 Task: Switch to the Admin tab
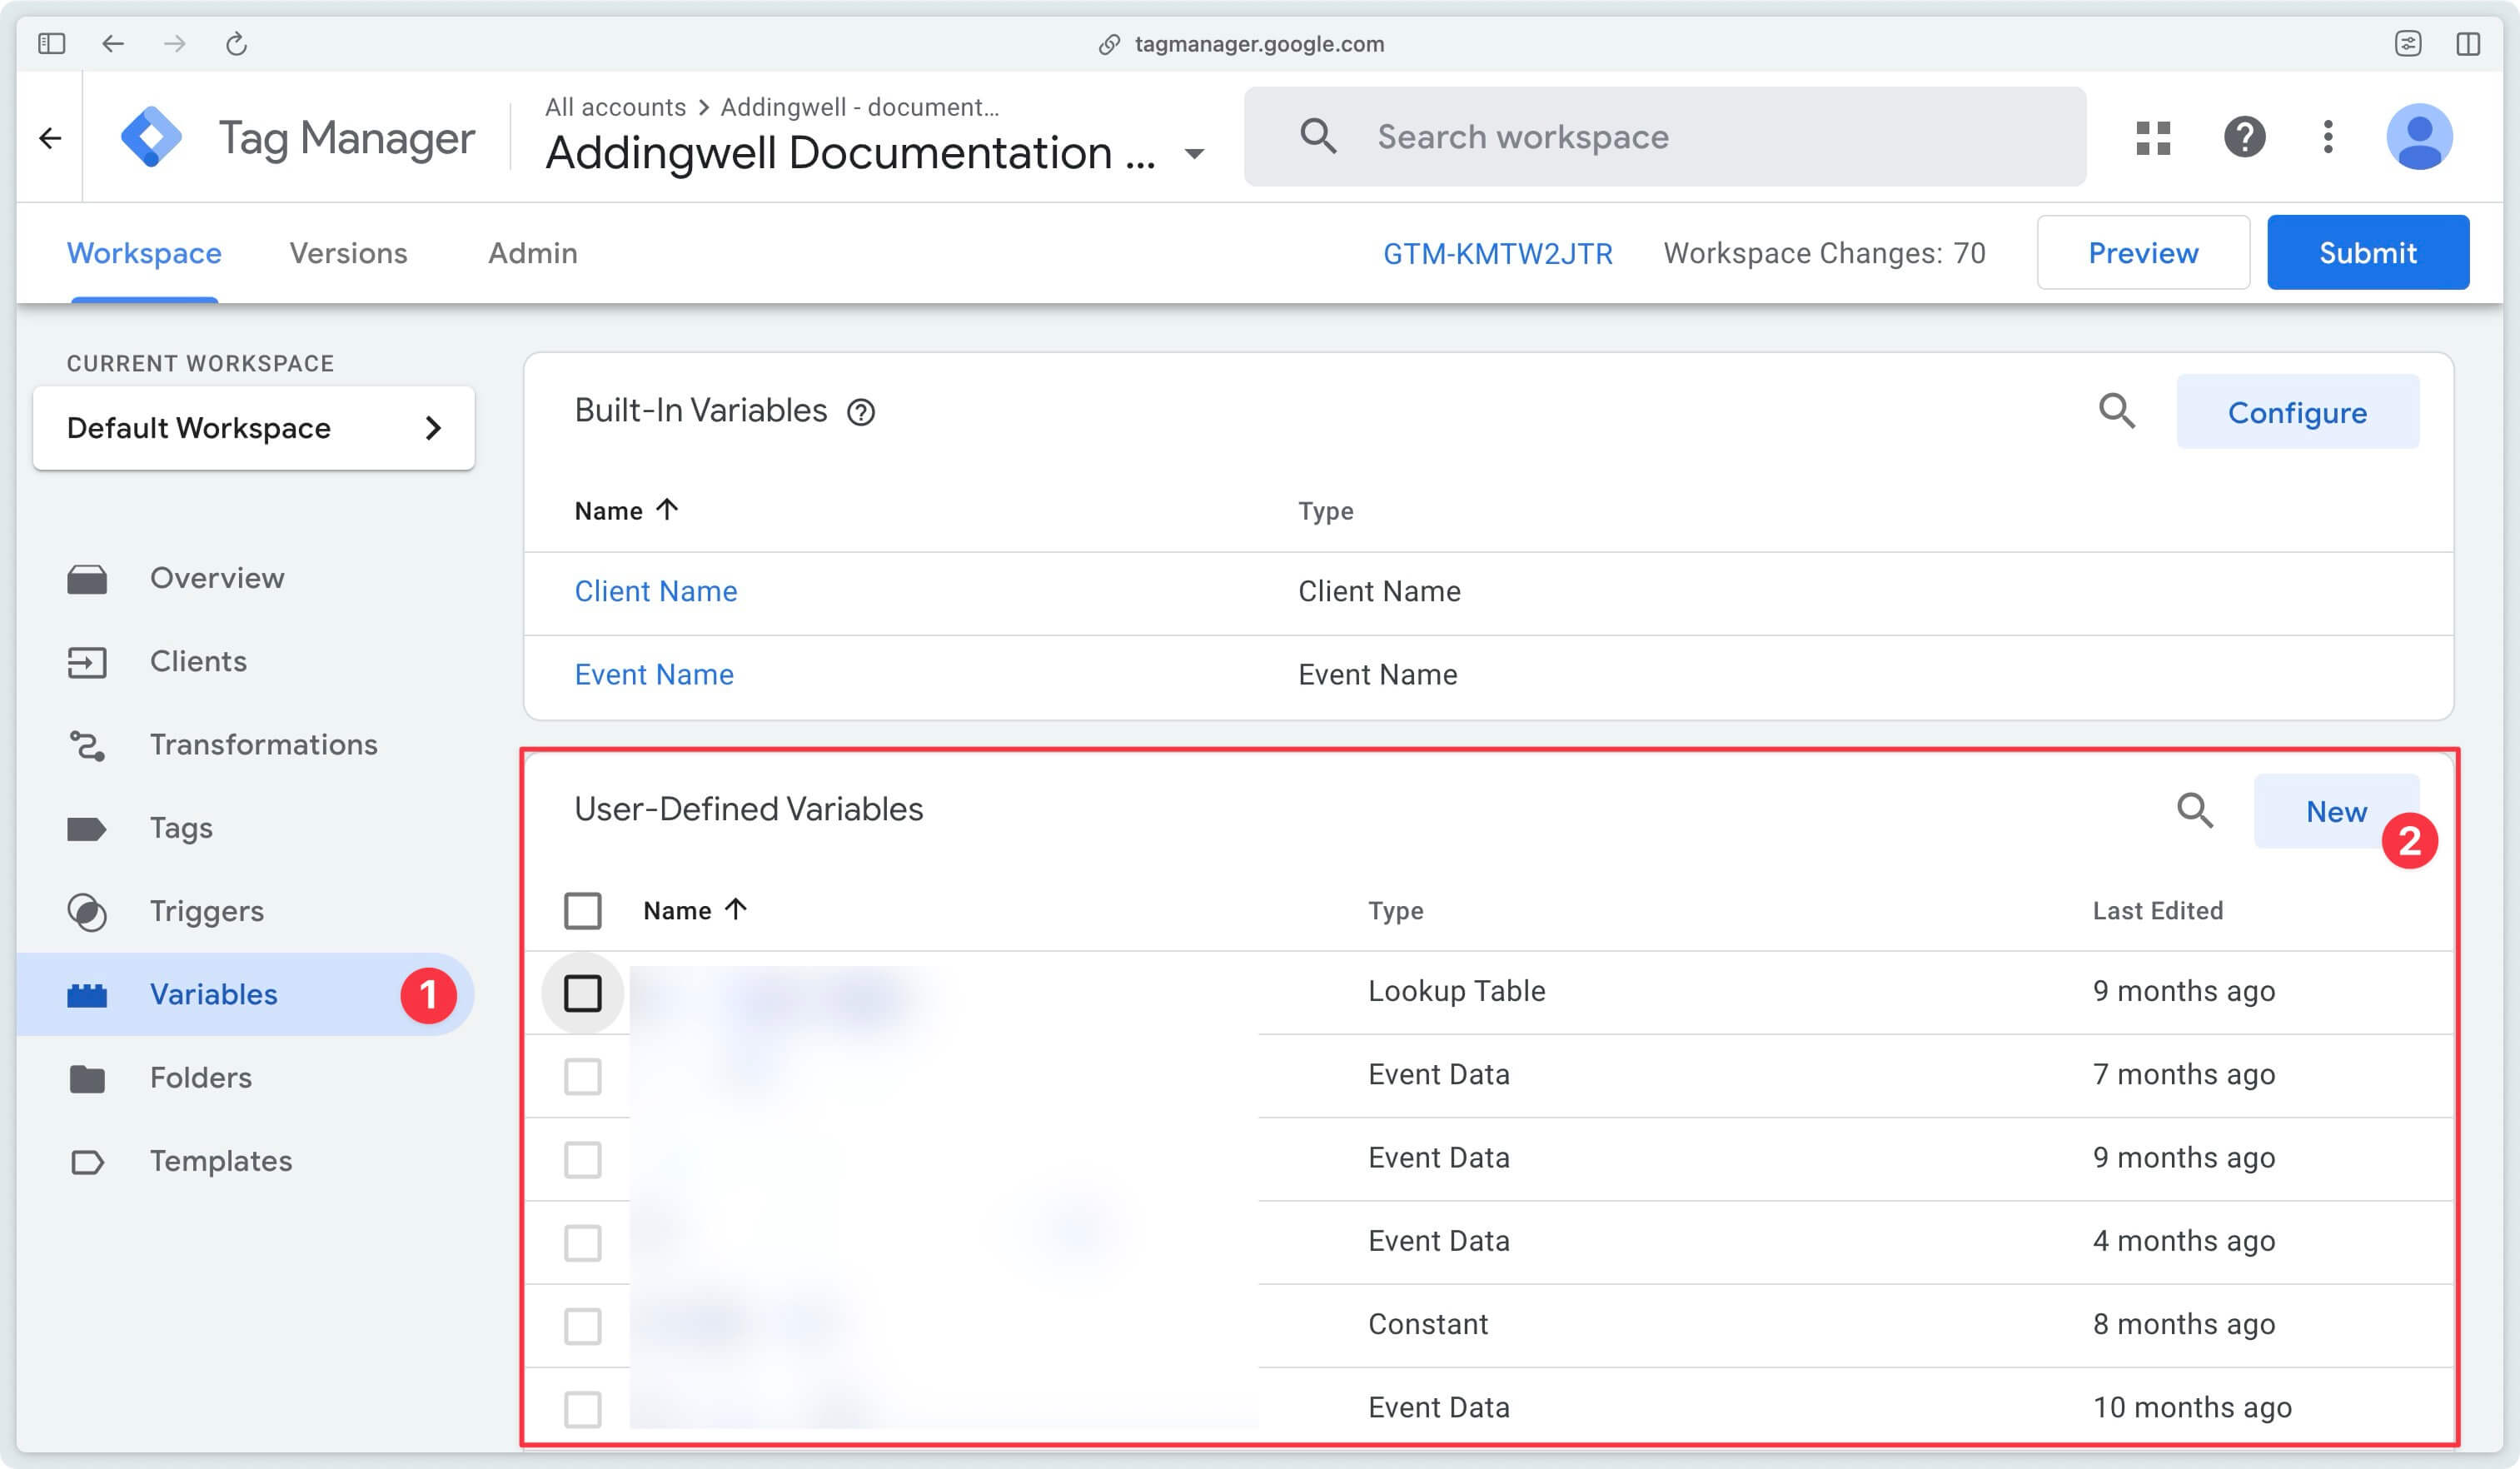pyautogui.click(x=532, y=253)
